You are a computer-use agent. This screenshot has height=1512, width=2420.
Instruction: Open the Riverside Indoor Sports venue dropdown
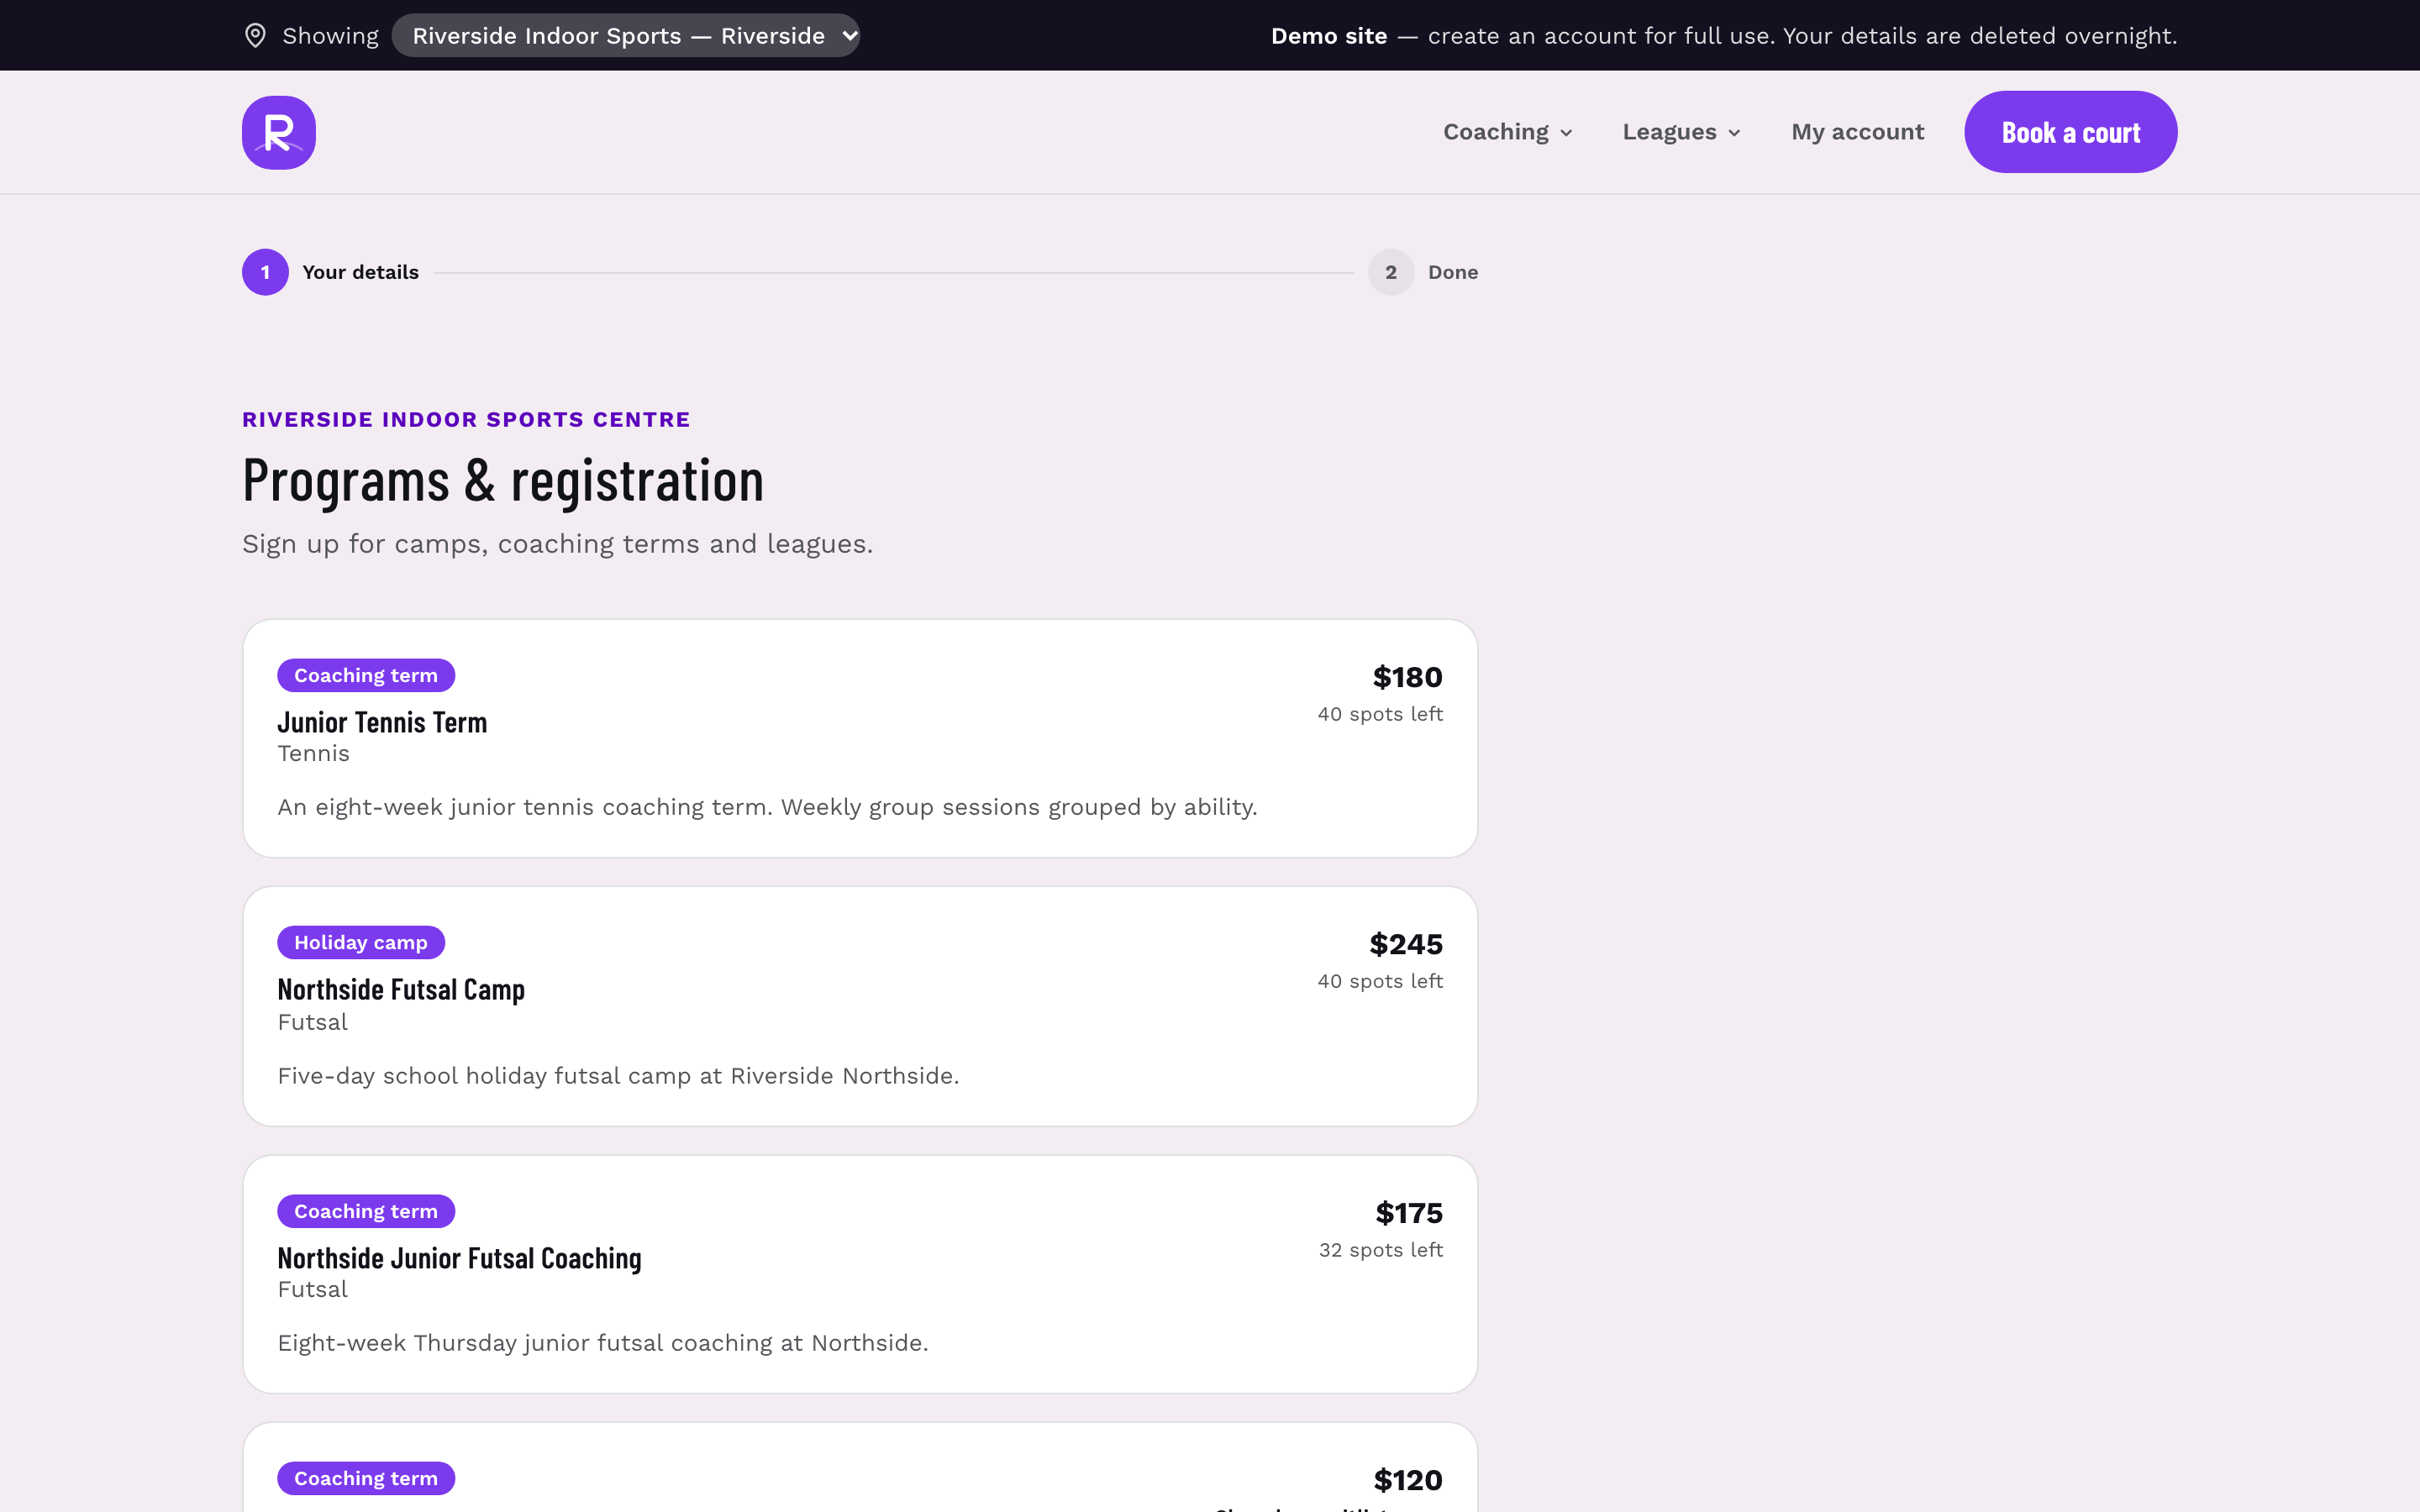coord(626,36)
